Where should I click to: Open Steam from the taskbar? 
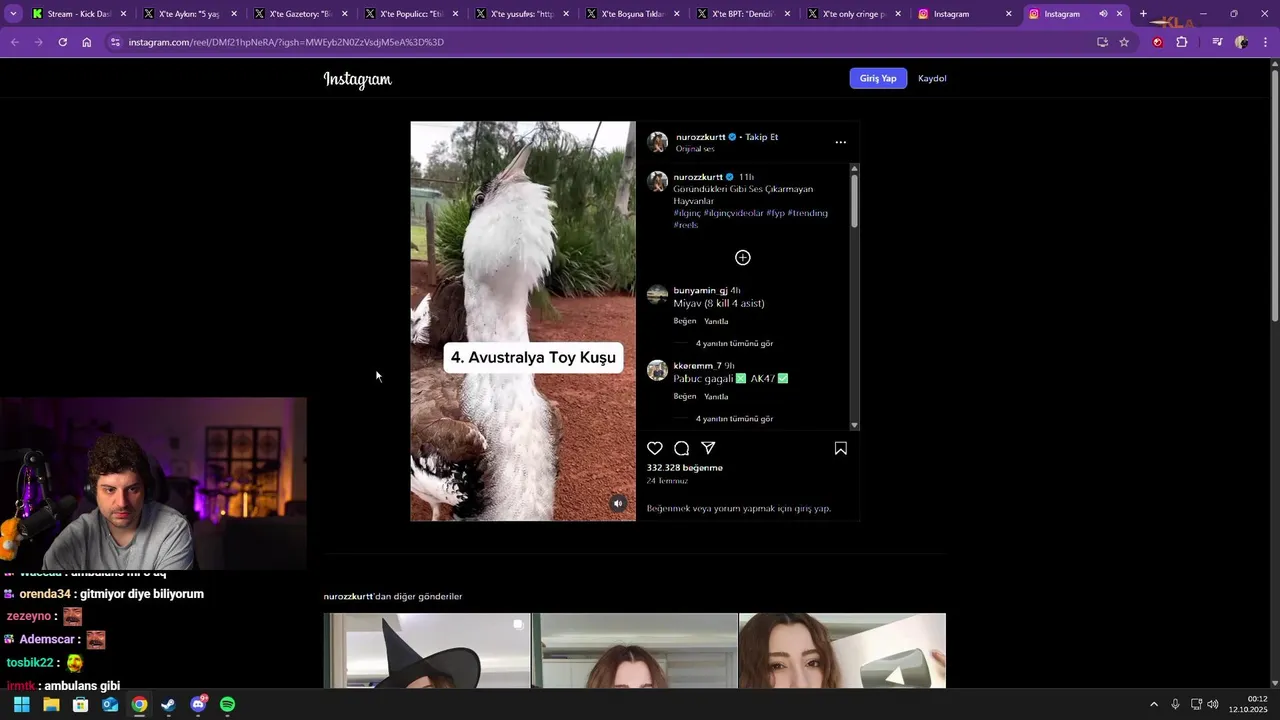(x=168, y=704)
